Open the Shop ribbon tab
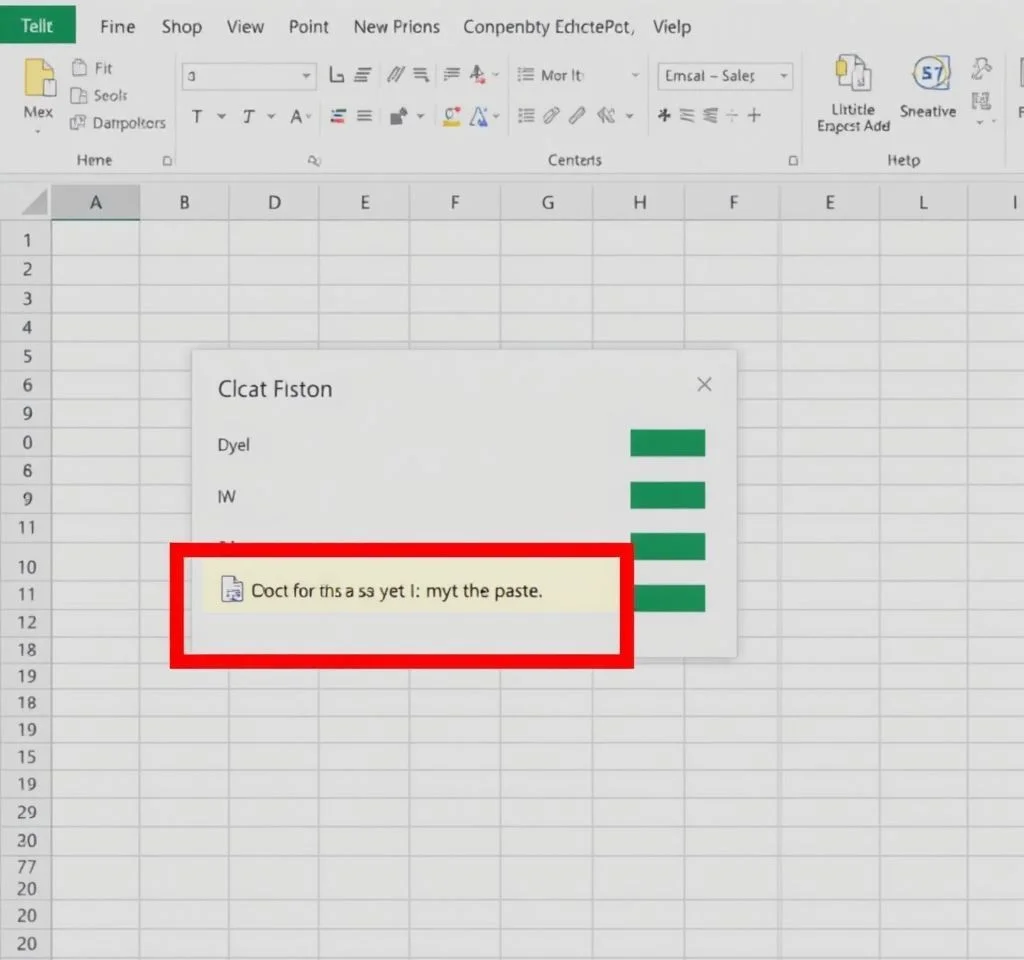The image size is (1024, 960). tap(181, 27)
